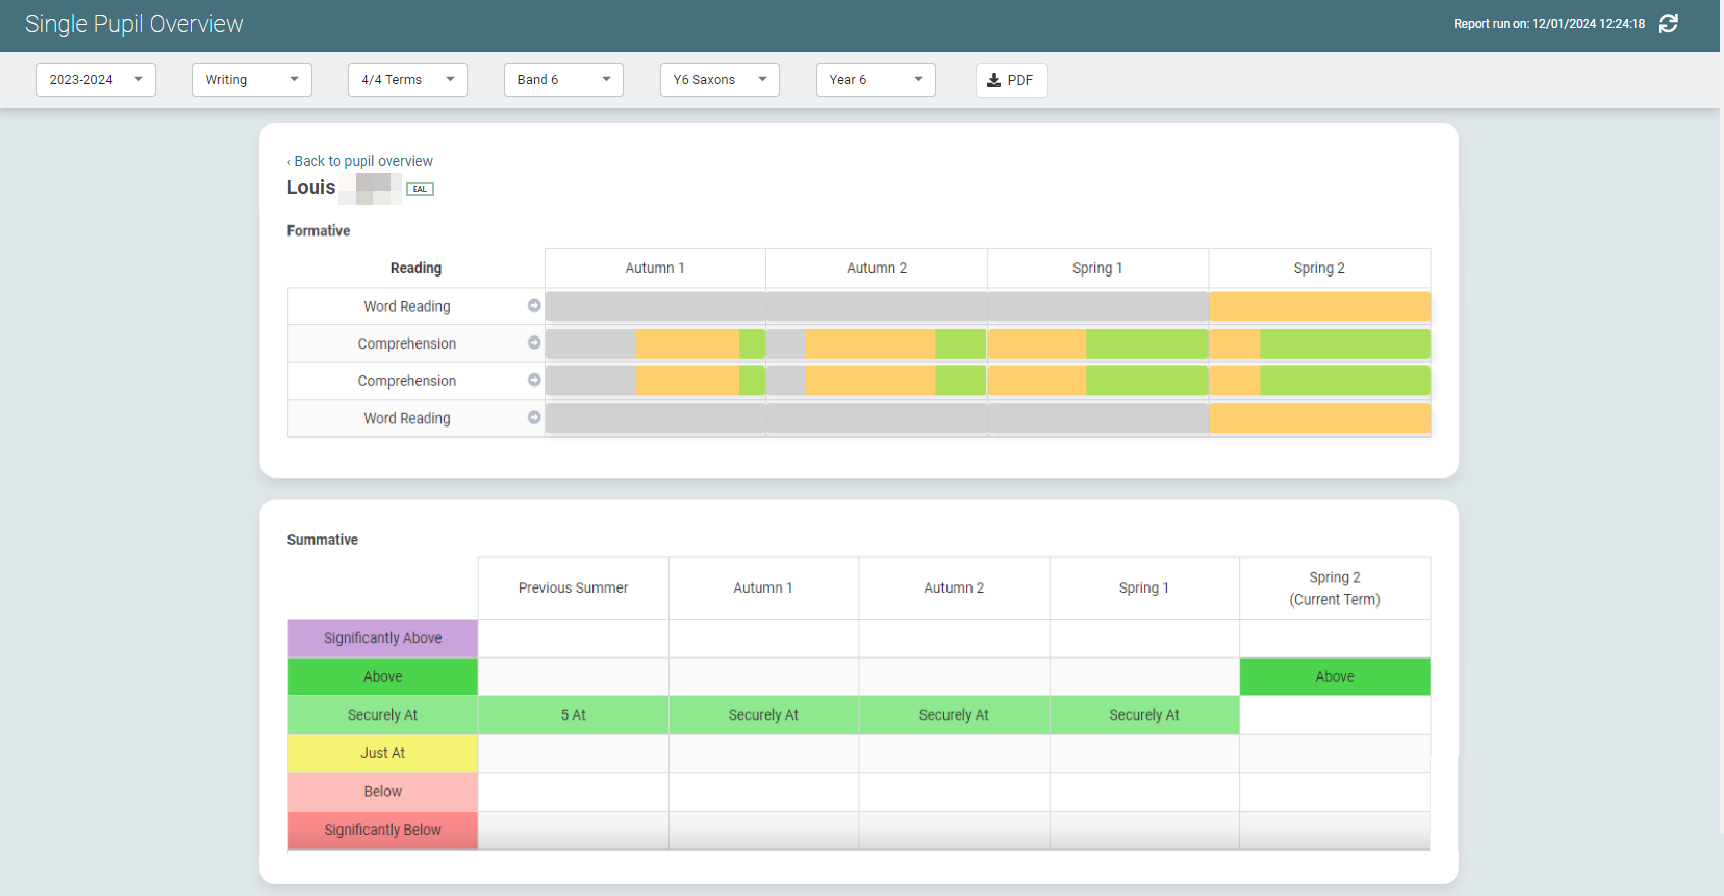Select the purple Significantly Above legend cell
Screen dimensions: 1724x896
(383, 638)
